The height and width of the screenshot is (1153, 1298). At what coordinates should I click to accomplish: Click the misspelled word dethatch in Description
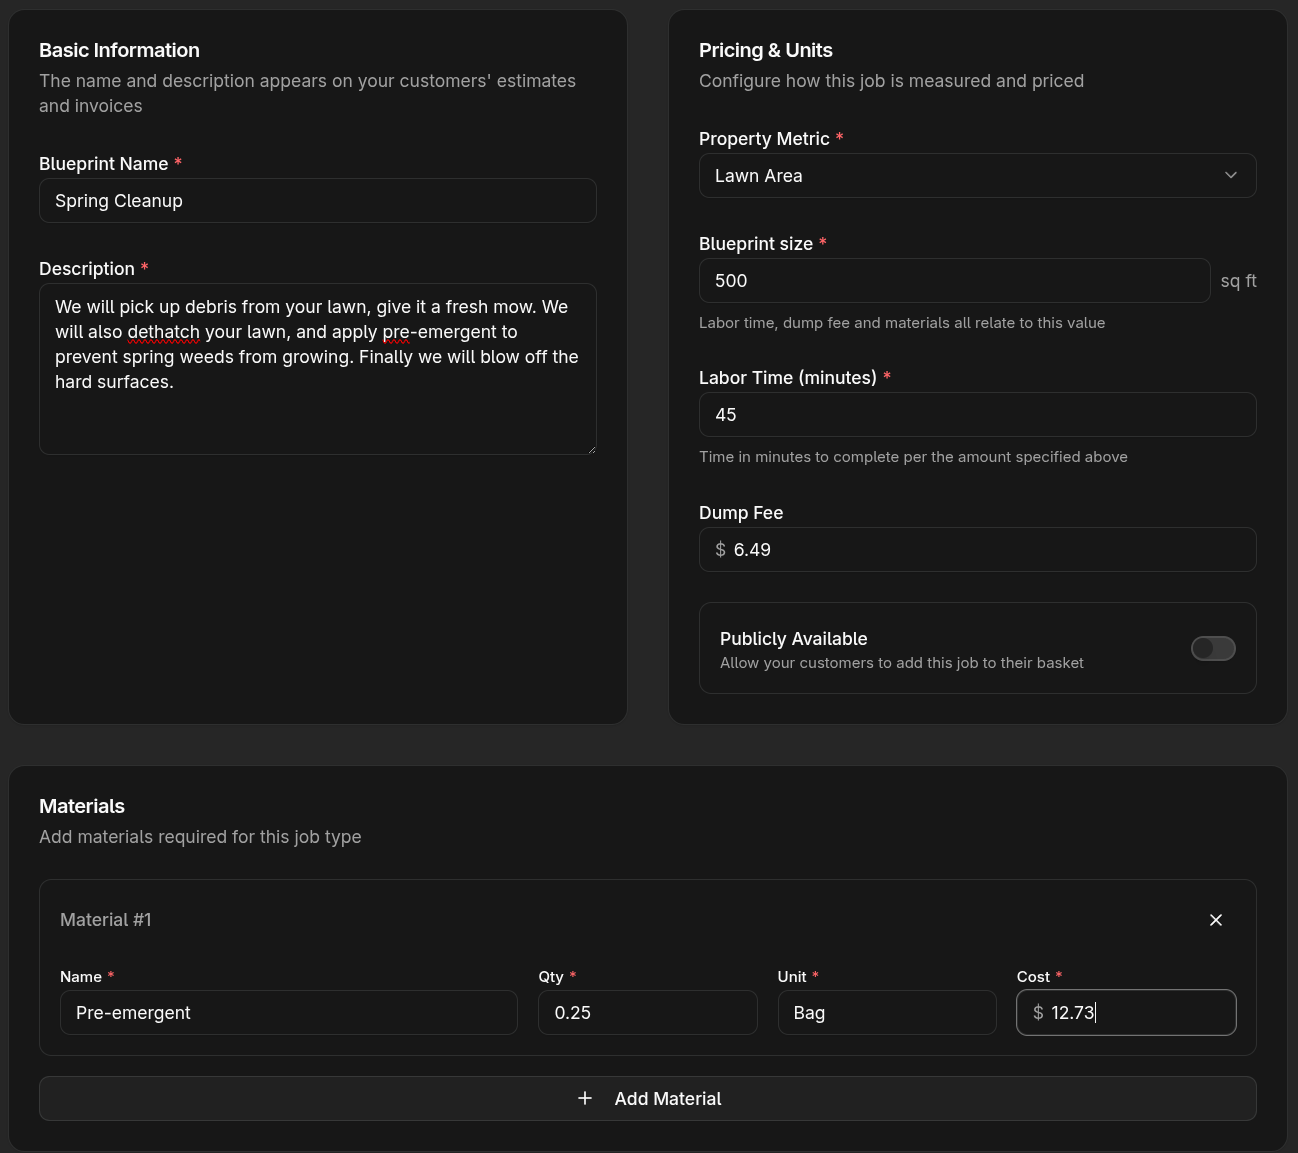pos(163,332)
